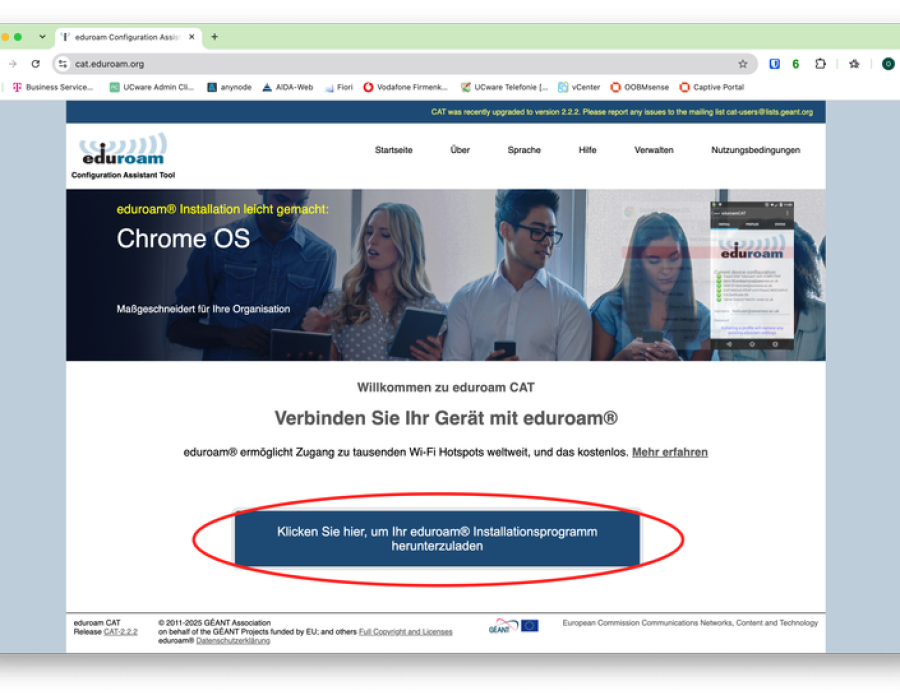
Task: Open the AIDA-Web bookmark
Action: click(288, 87)
